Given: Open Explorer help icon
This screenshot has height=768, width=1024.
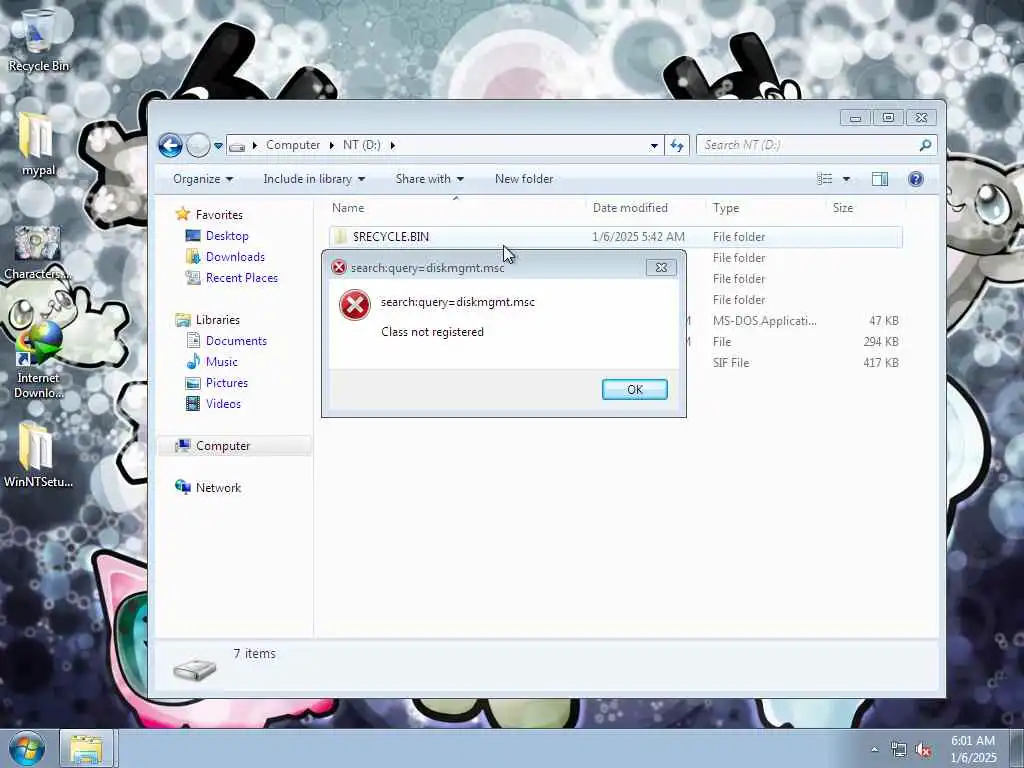Looking at the screenshot, I should pyautogui.click(x=916, y=179).
